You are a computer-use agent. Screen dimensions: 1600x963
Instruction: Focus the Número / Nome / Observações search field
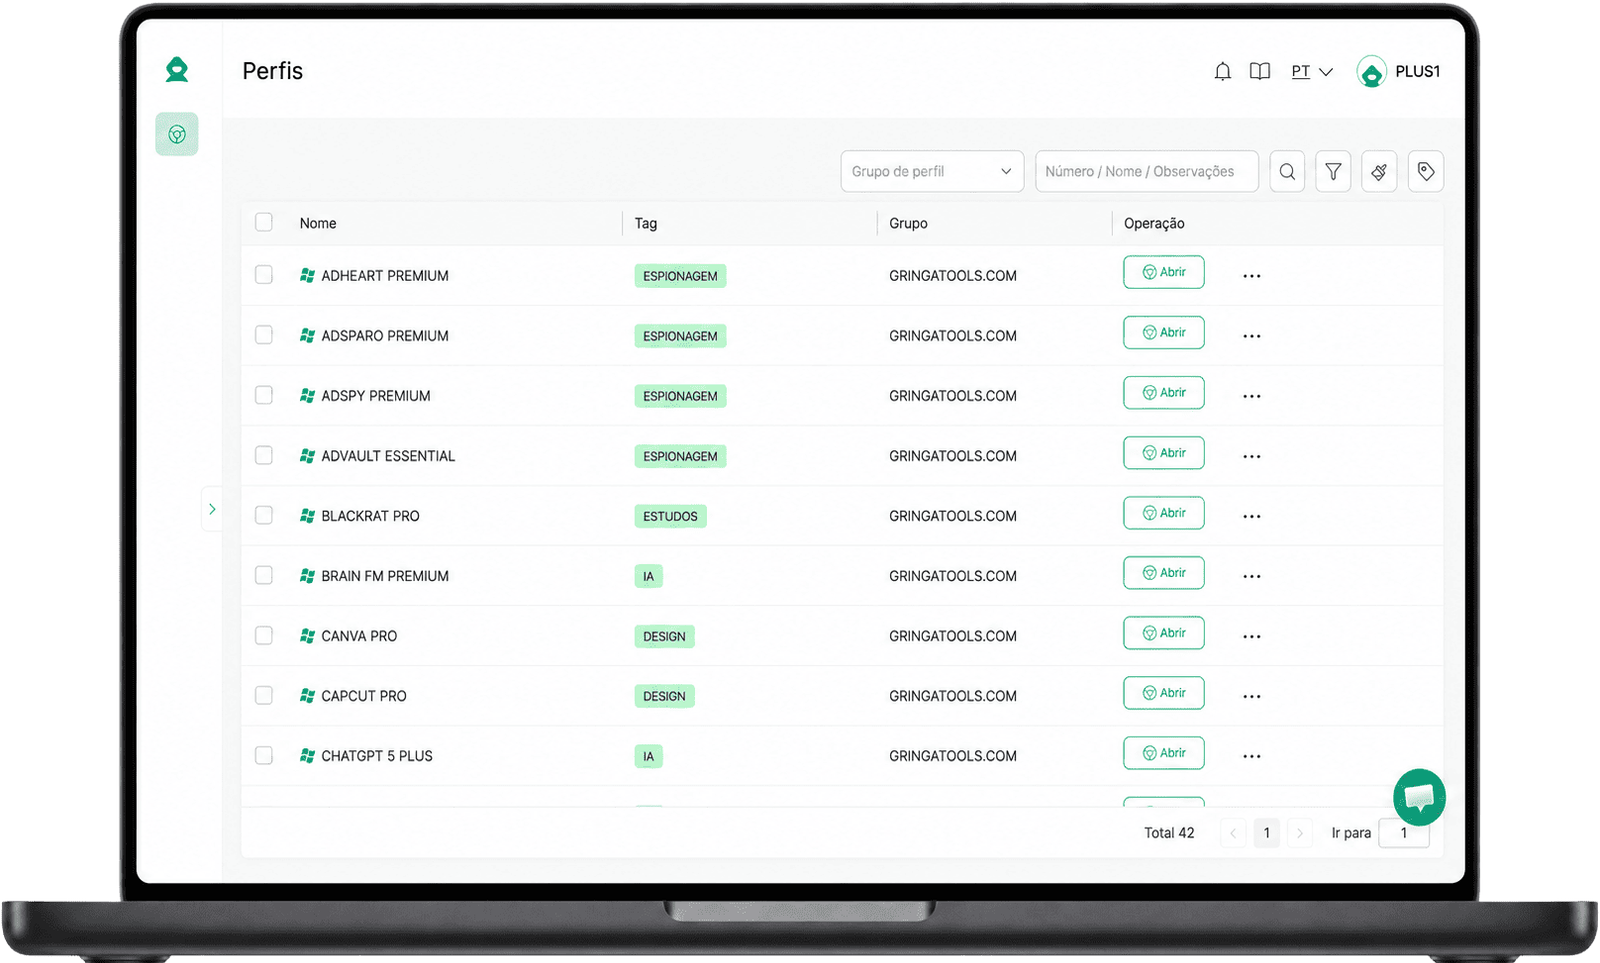click(1147, 172)
